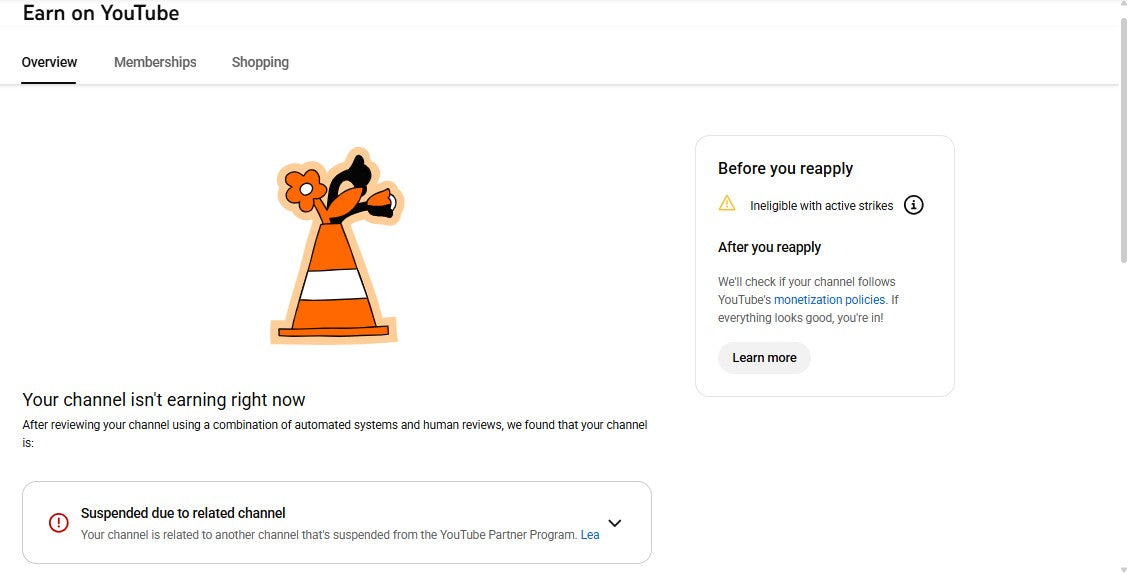
Task: Click the info icon beside active strikes
Action: point(913,205)
